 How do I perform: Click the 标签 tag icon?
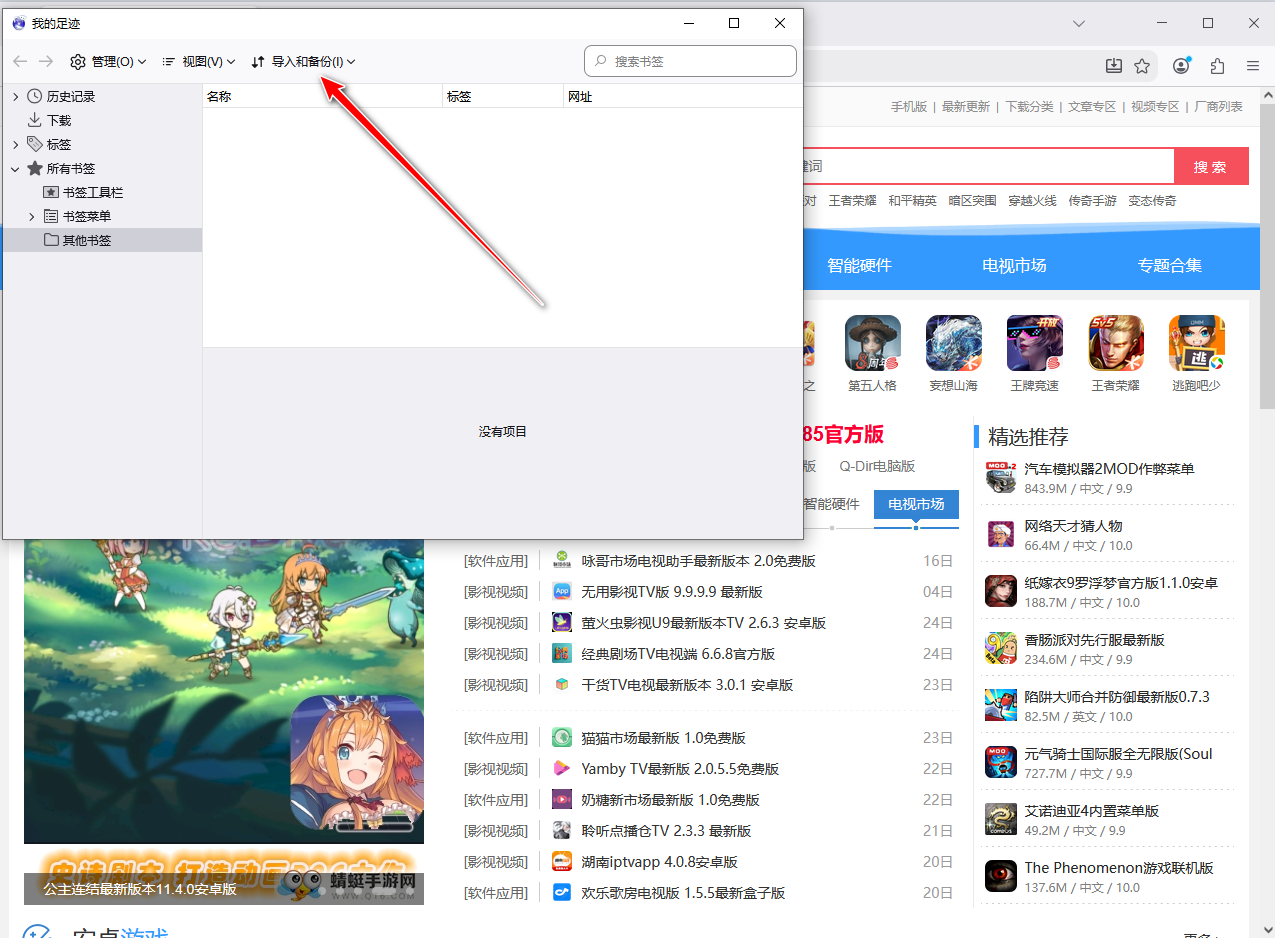[35, 144]
